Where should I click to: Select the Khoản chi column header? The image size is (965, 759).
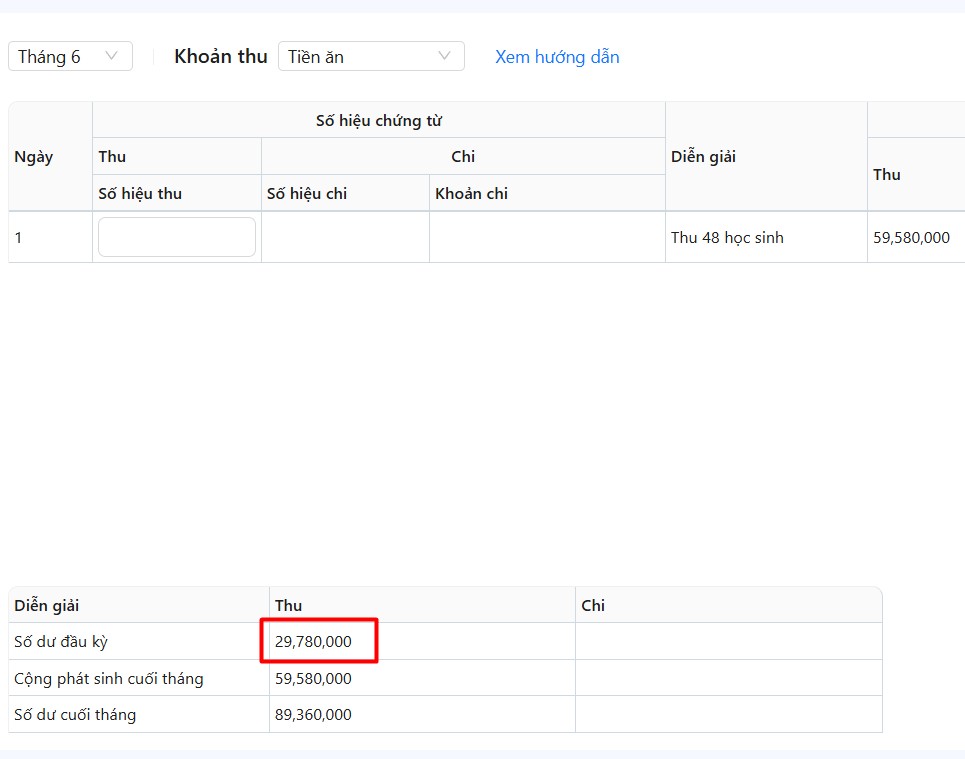[x=472, y=194]
